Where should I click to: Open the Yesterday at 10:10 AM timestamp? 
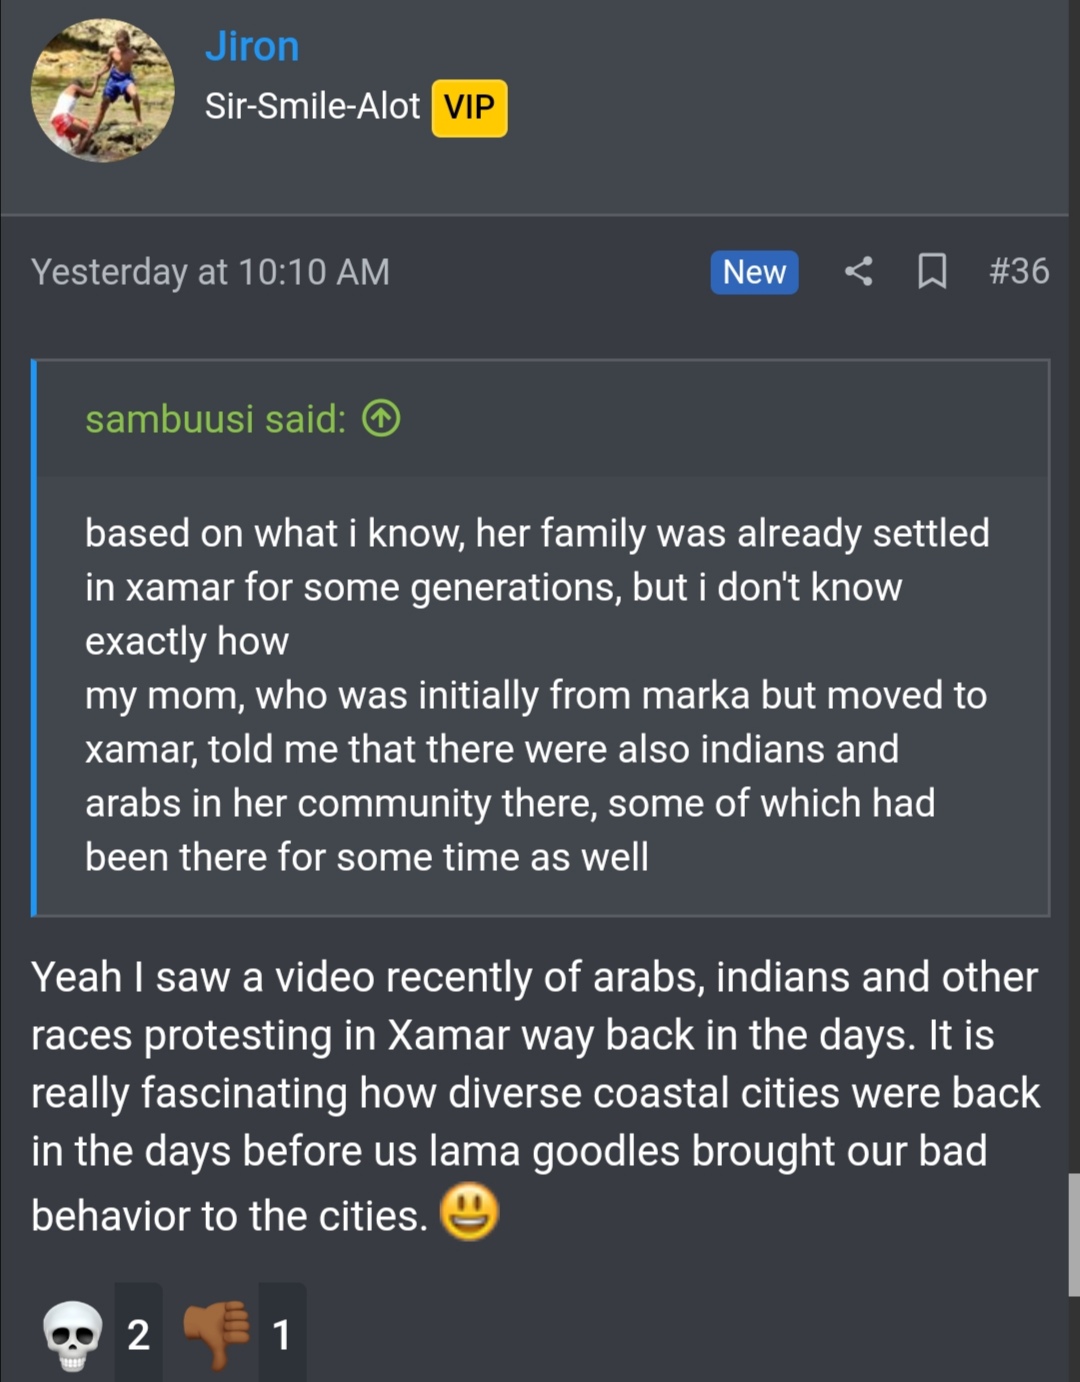[210, 272]
